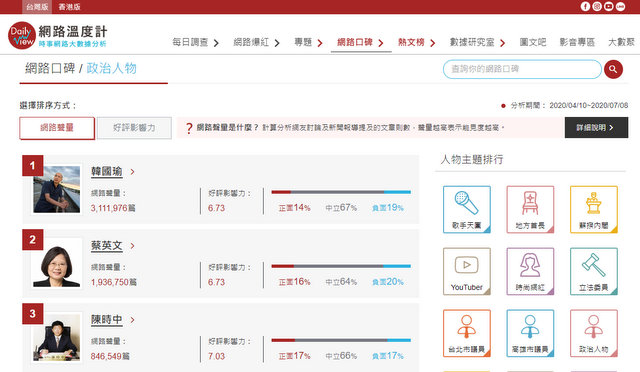Open the 台北市議員 category icon

coord(467,333)
